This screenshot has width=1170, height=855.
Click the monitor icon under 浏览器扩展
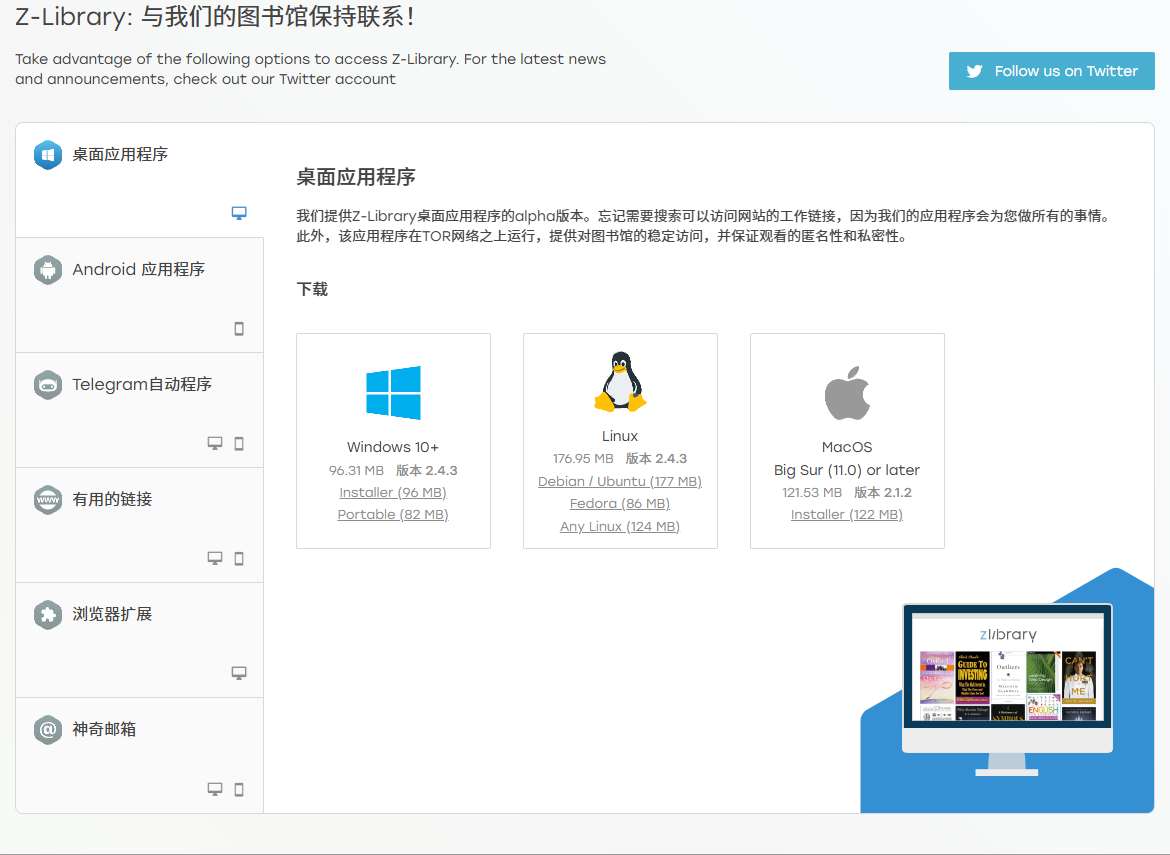(239, 673)
